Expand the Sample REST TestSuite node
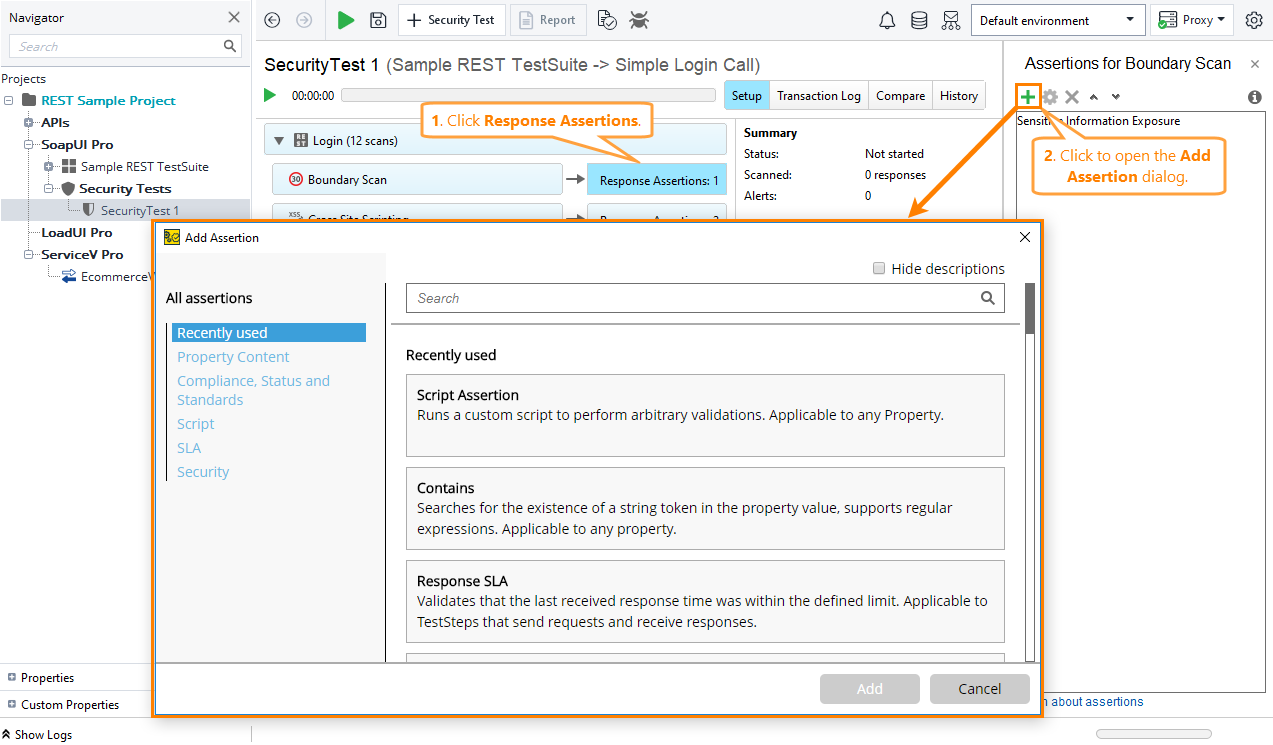The image size is (1273, 745). point(49,166)
